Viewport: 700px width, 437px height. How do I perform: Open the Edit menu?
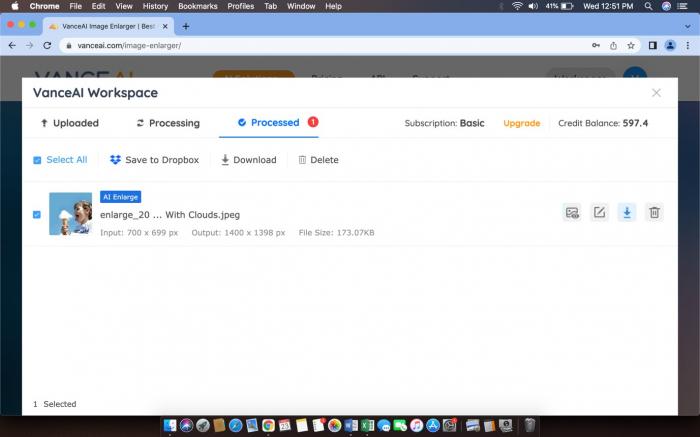pyautogui.click(x=98, y=6)
